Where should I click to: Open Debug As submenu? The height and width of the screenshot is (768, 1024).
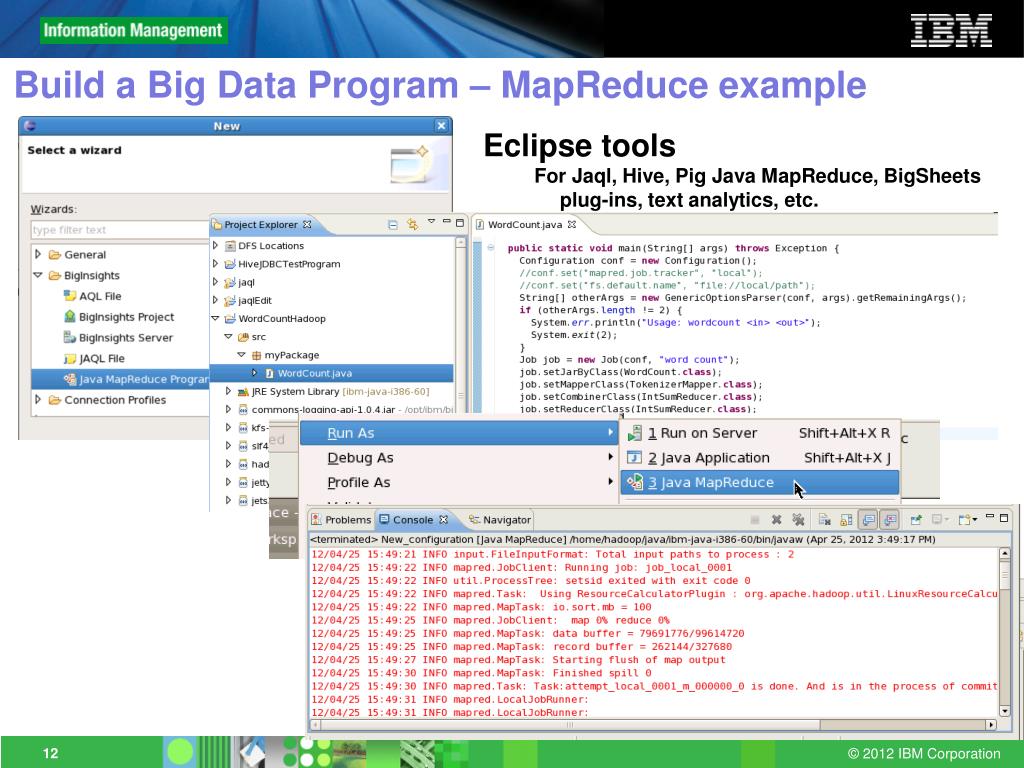click(x=459, y=458)
